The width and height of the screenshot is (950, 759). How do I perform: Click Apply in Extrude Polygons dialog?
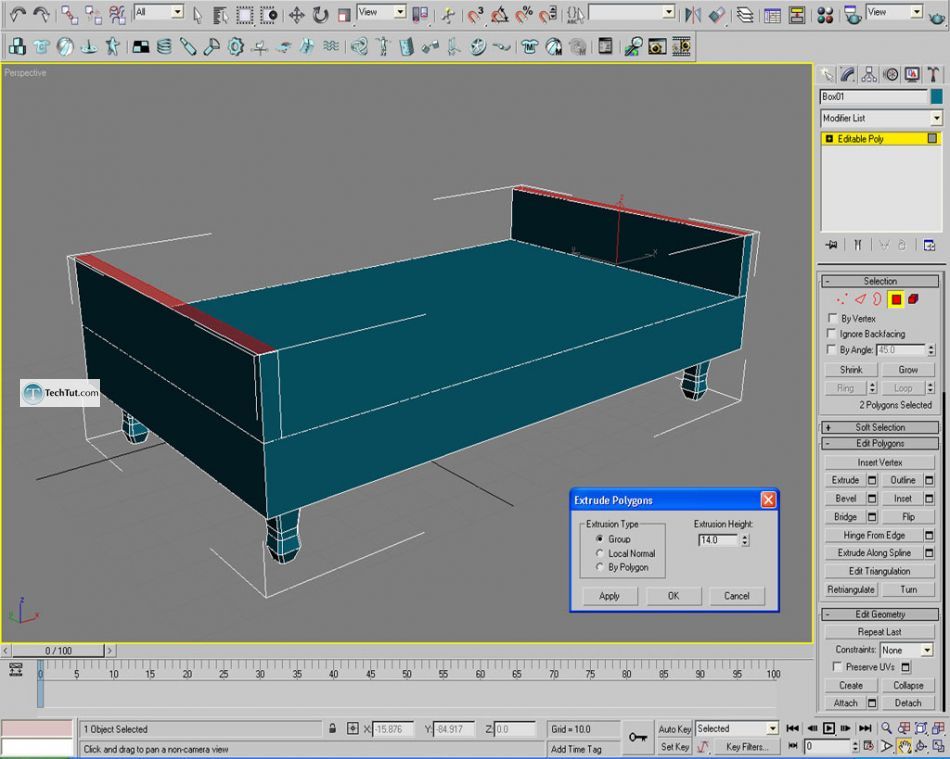(x=610, y=596)
